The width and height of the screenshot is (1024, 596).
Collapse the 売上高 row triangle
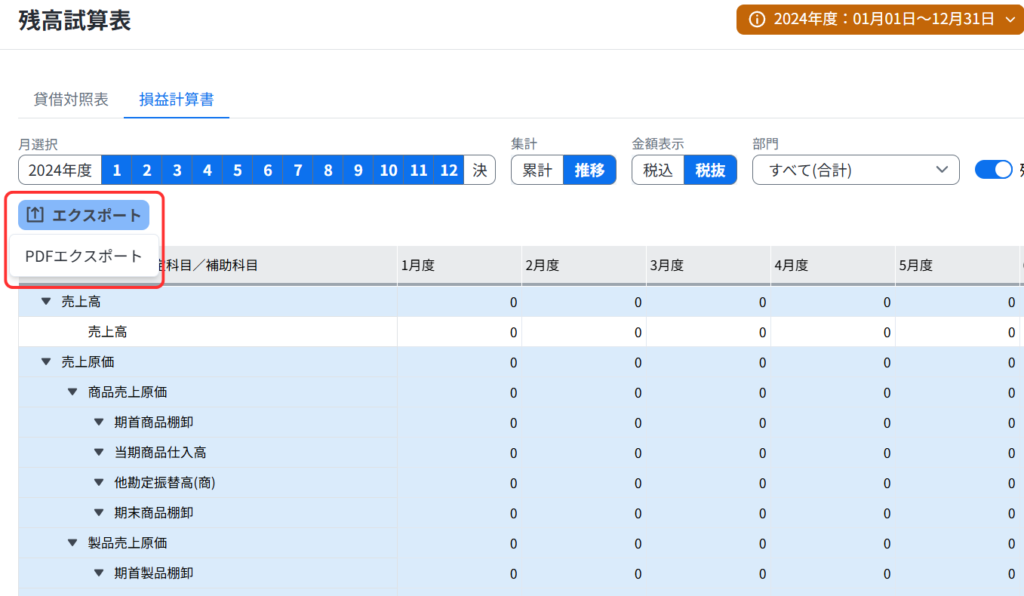pyautogui.click(x=46, y=301)
